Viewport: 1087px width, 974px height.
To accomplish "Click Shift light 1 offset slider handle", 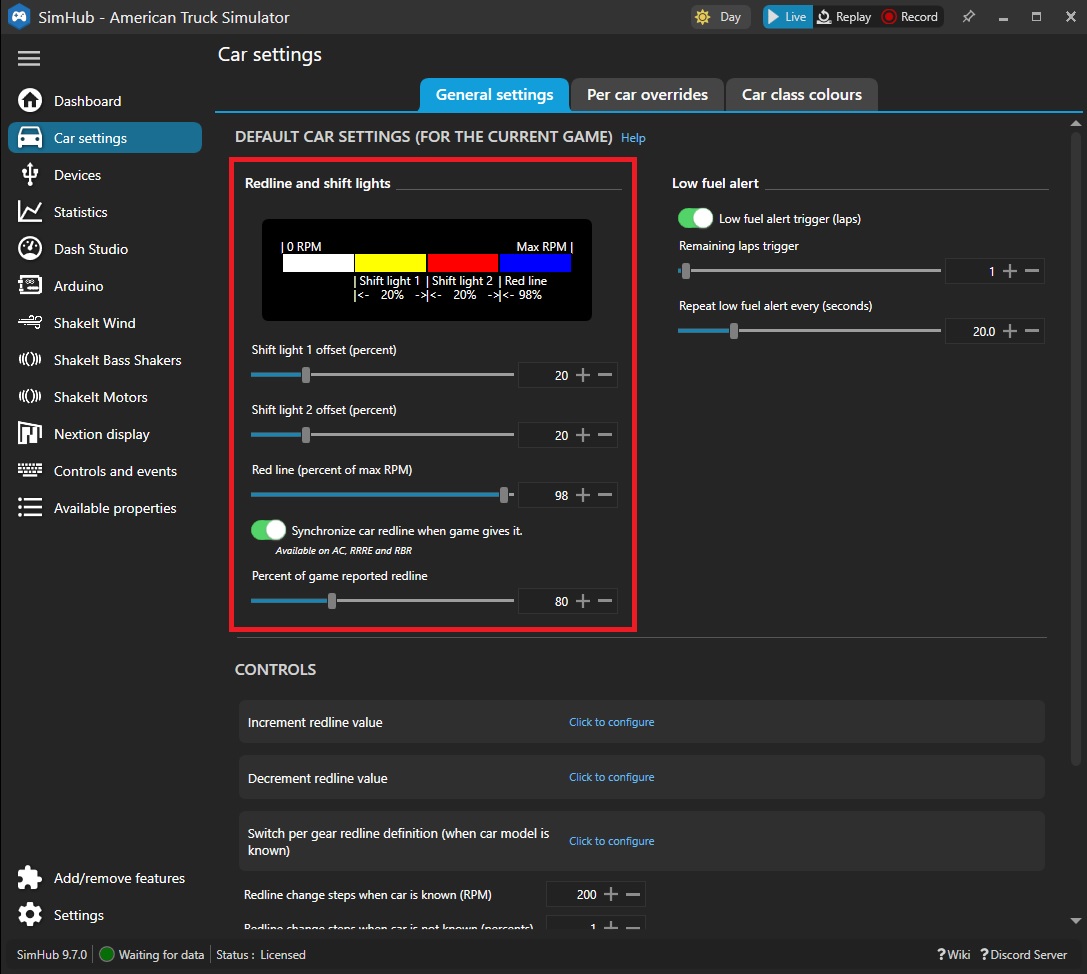I will [306, 374].
